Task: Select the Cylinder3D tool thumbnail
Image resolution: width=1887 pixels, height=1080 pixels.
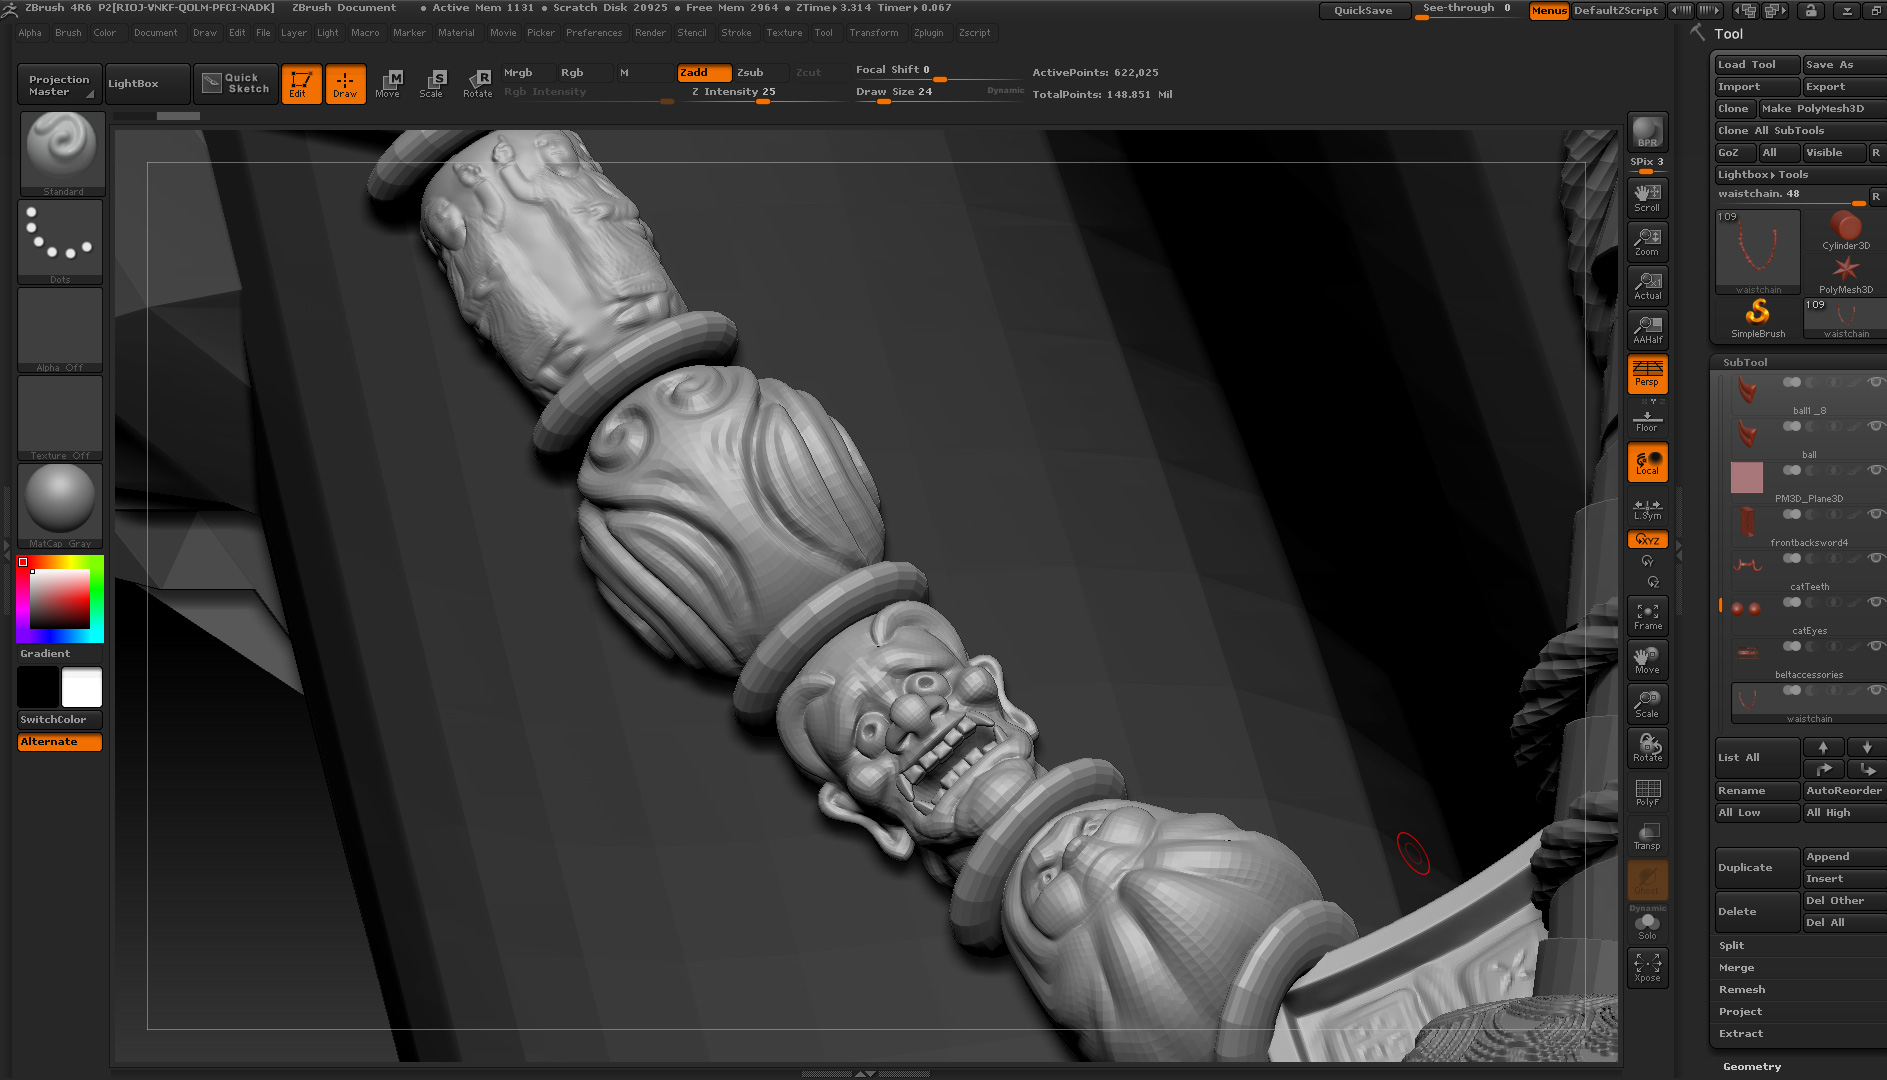Action: click(1845, 230)
